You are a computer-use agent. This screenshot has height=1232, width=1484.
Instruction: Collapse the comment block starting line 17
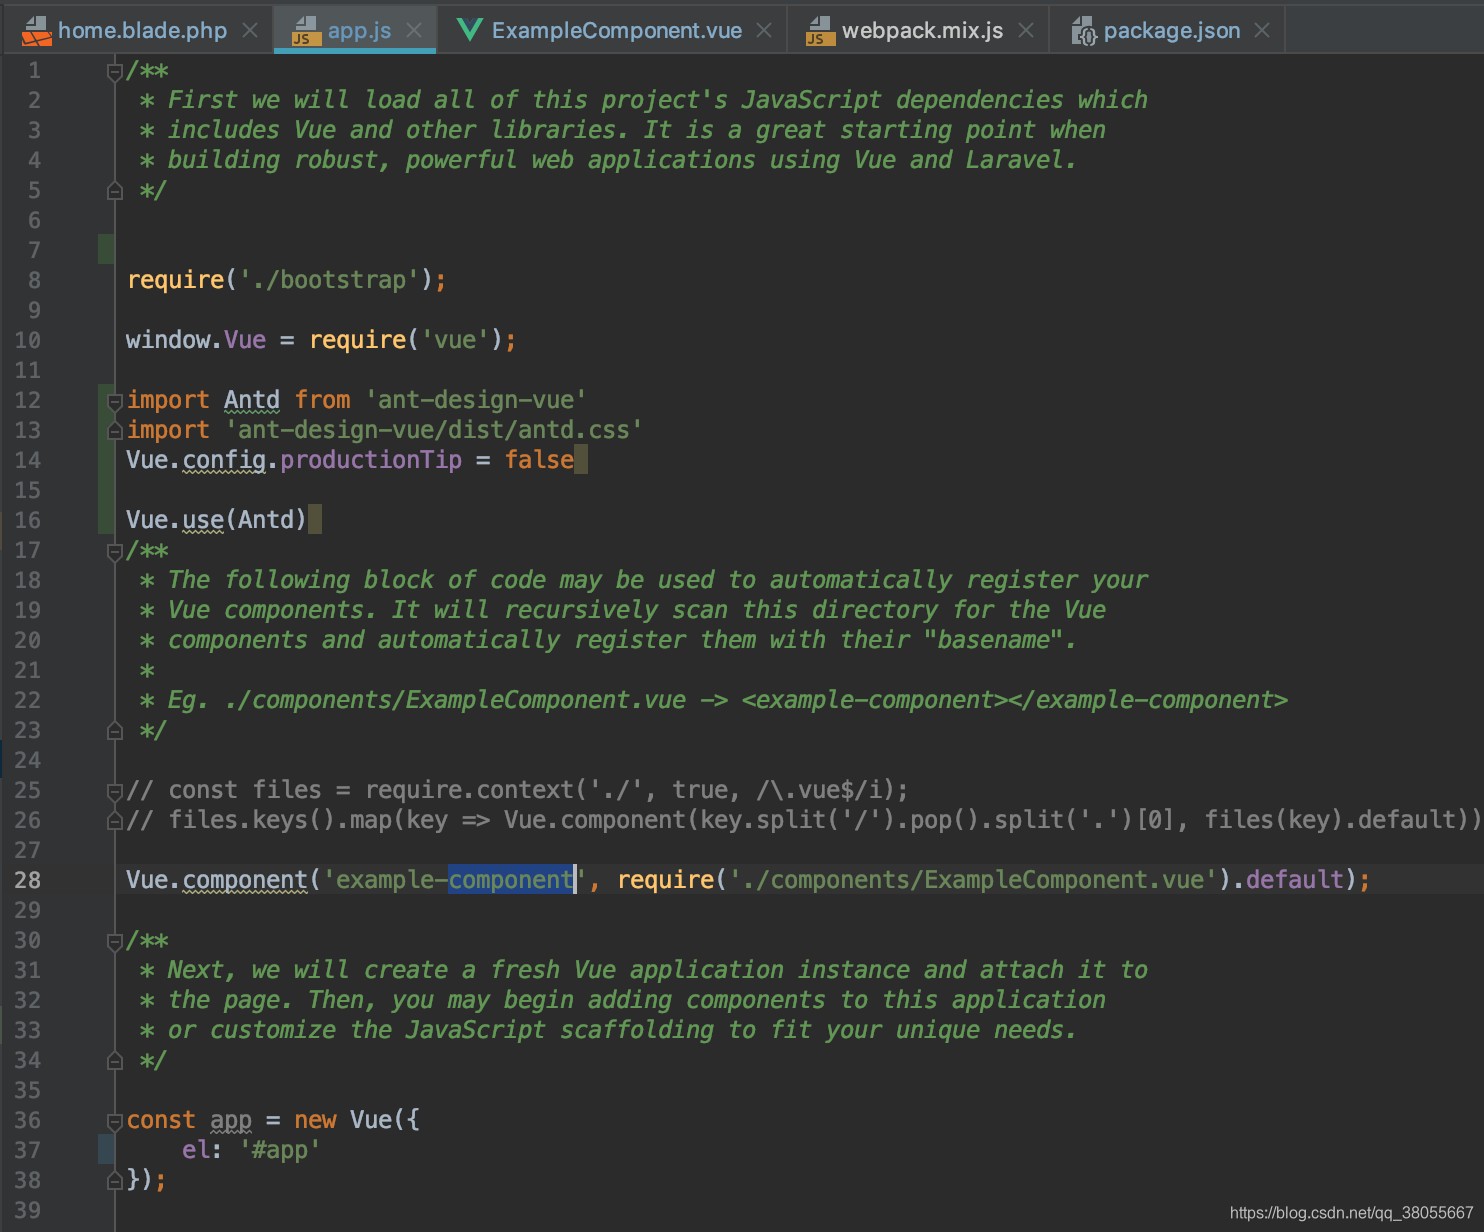click(x=114, y=551)
